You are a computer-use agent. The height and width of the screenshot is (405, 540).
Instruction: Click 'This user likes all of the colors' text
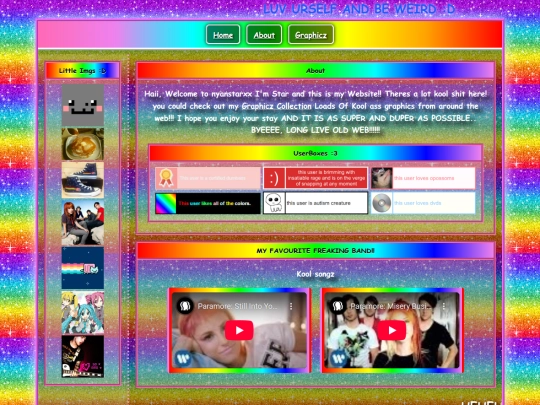tap(215, 203)
